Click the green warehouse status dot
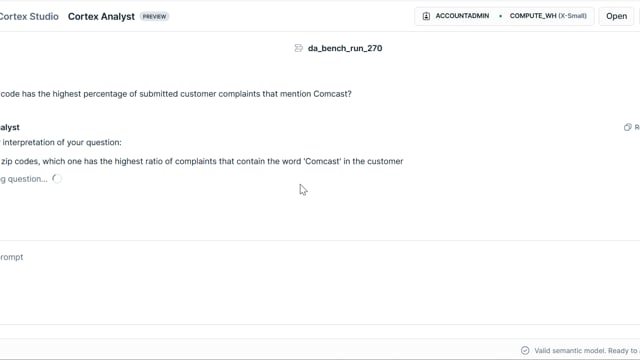 coord(500,16)
